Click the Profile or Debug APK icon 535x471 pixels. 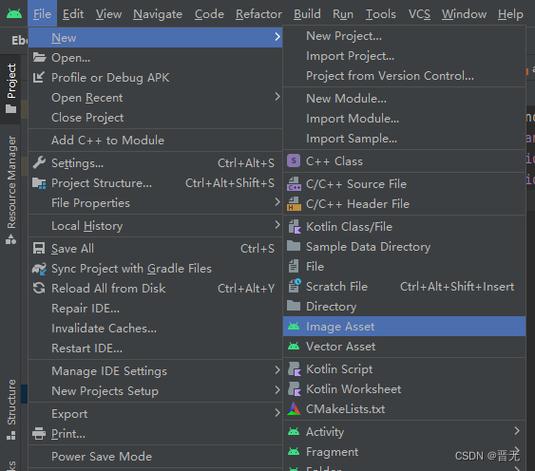click(39, 77)
